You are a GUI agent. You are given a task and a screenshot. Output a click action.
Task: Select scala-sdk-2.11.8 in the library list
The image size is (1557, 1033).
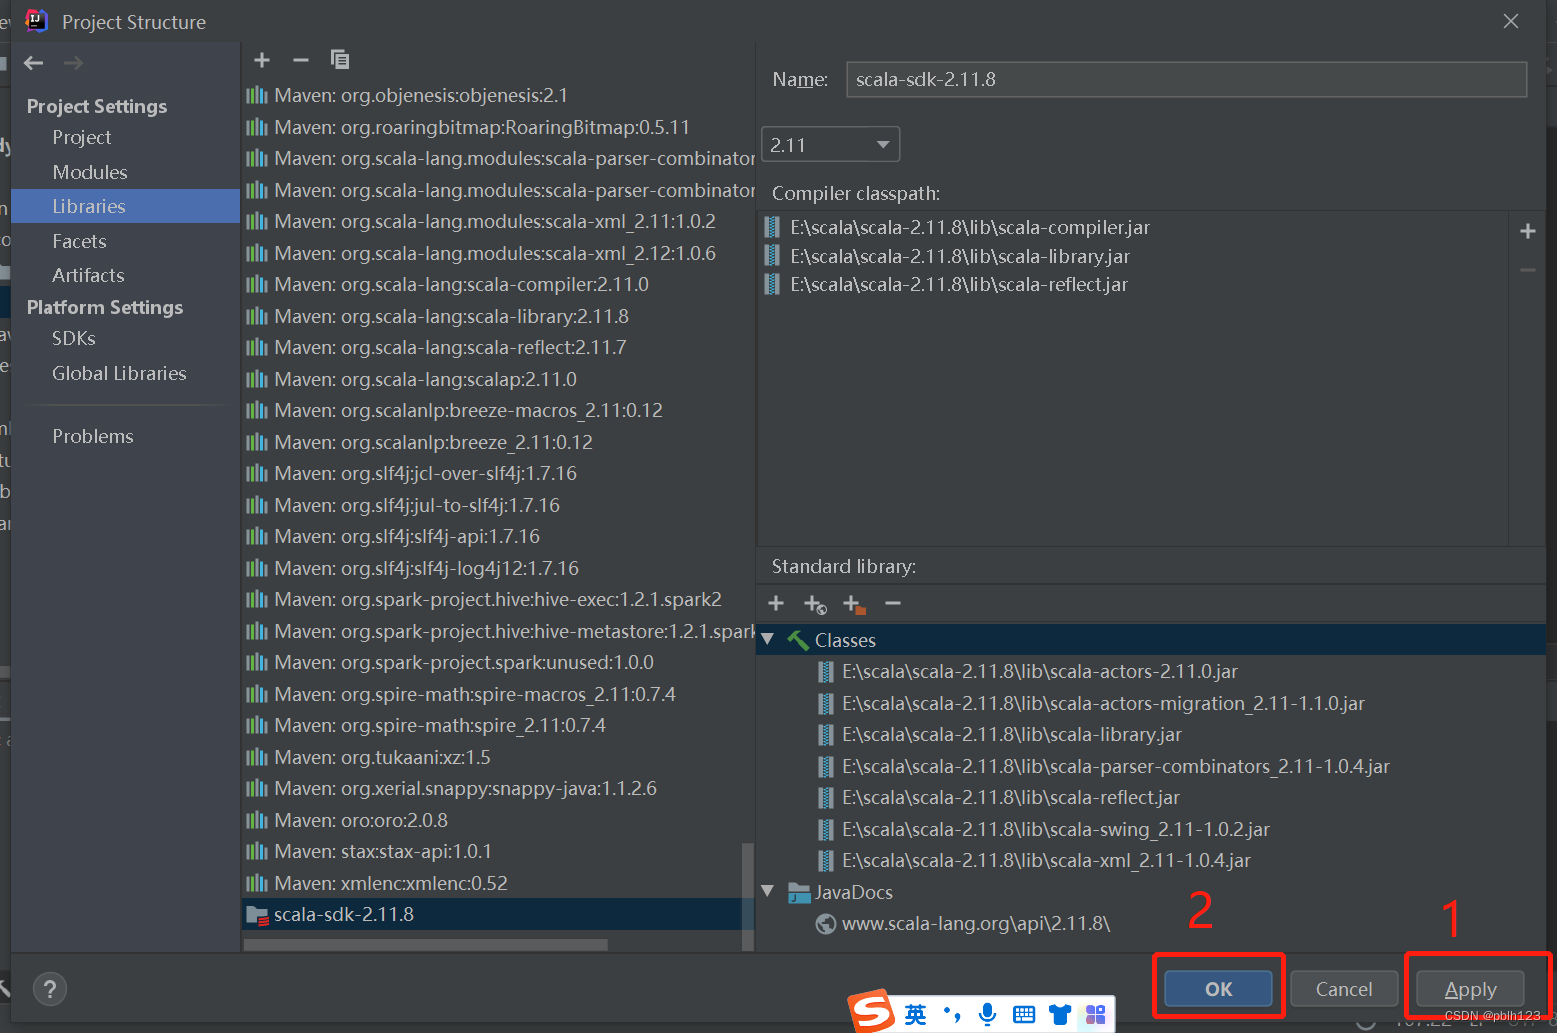493,915
